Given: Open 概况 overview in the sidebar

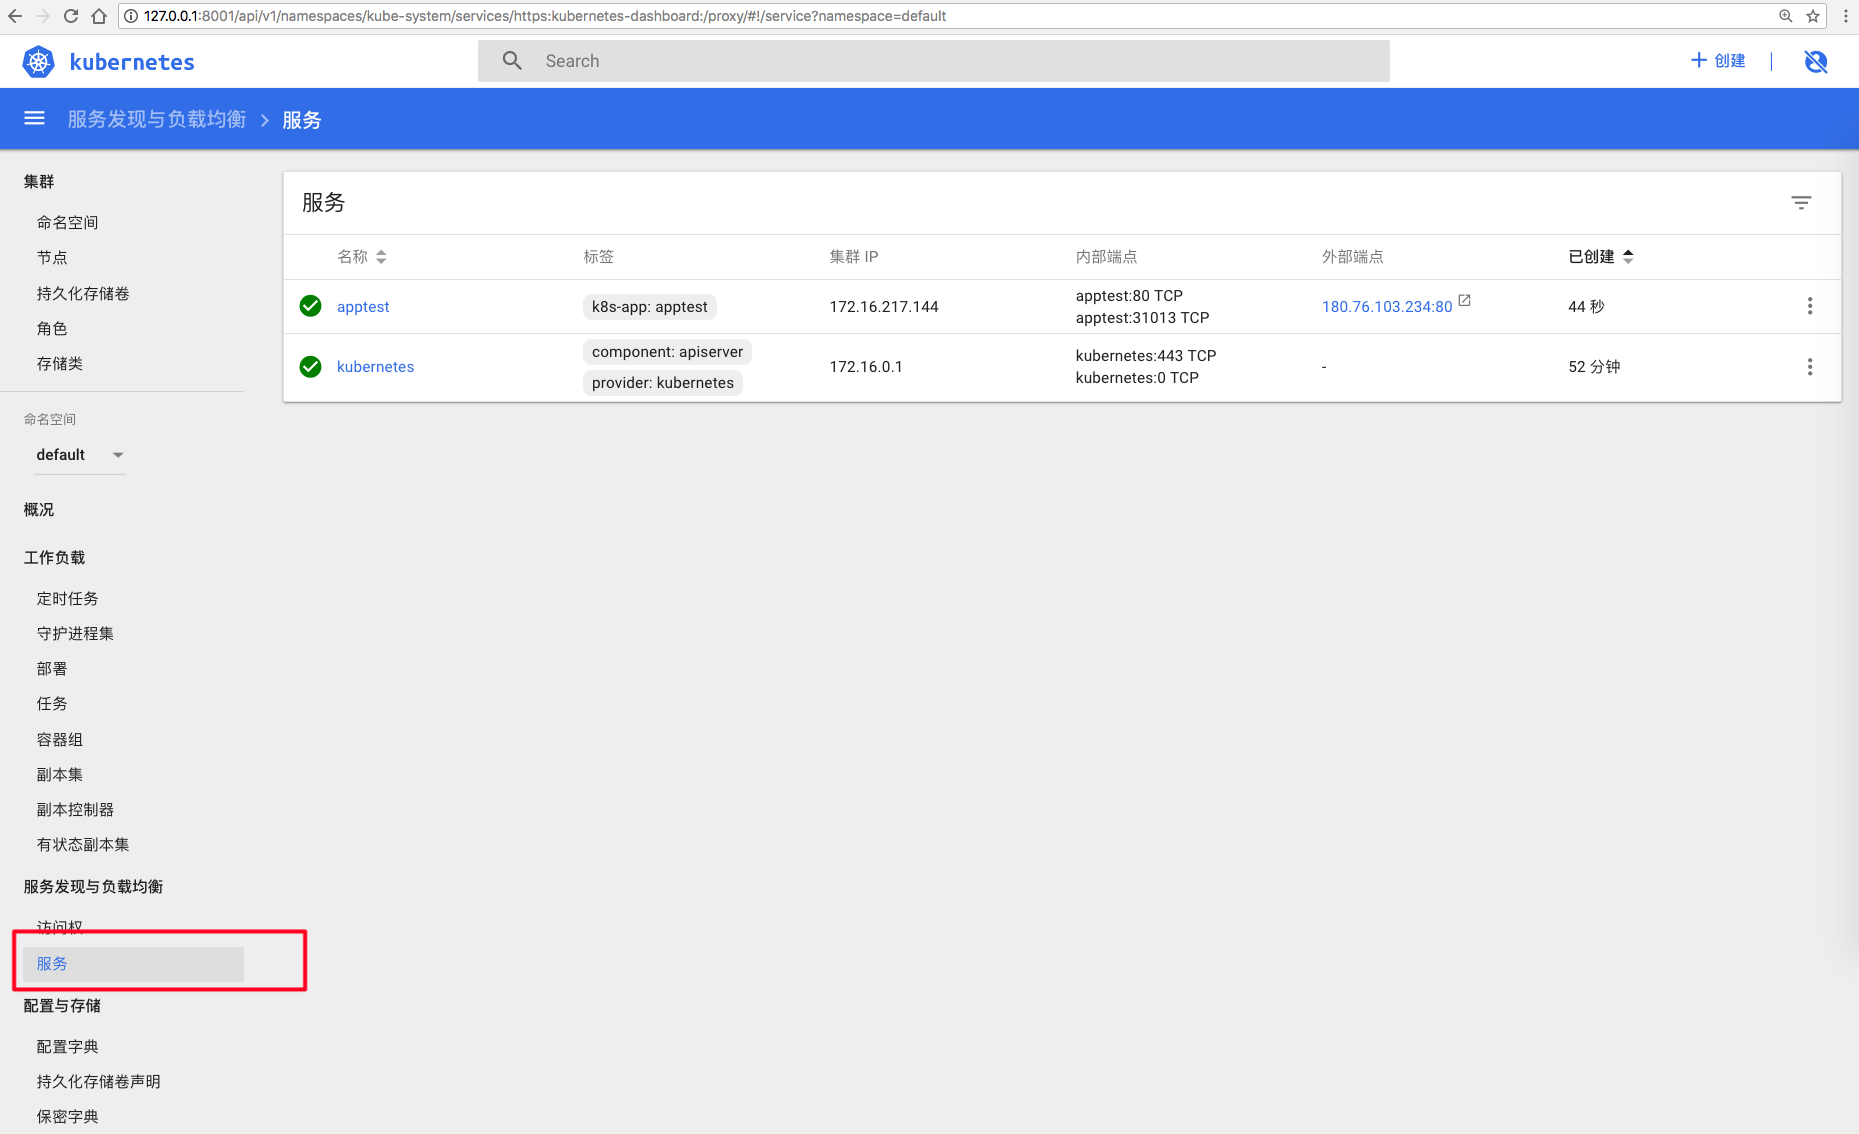Looking at the screenshot, I should pyautogui.click(x=39, y=510).
